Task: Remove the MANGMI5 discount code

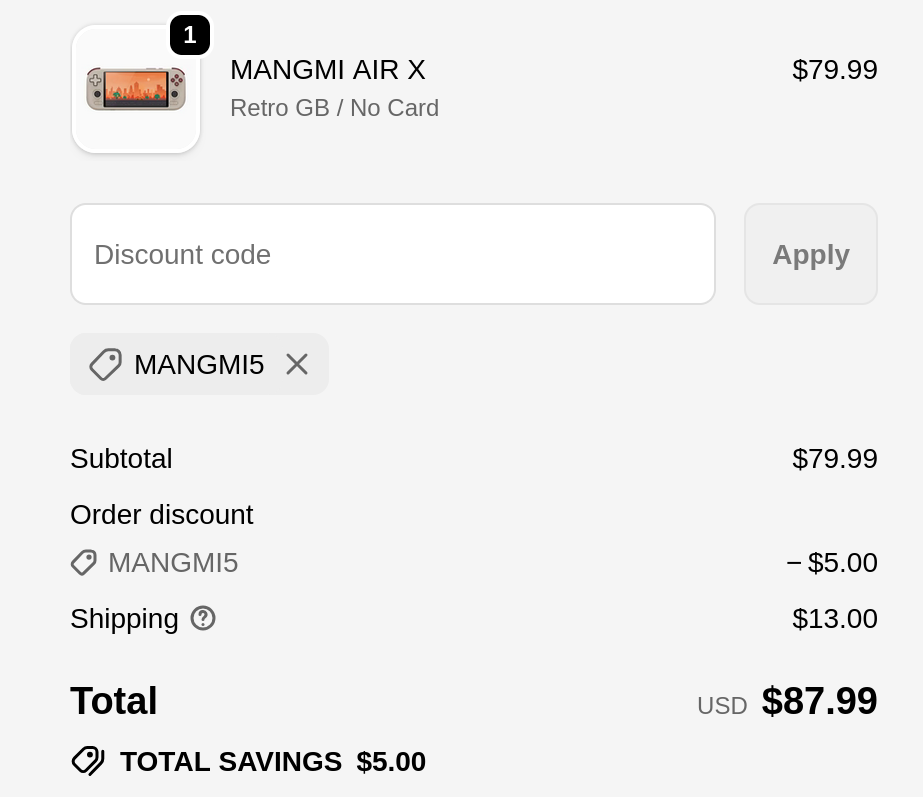Action: click(297, 364)
